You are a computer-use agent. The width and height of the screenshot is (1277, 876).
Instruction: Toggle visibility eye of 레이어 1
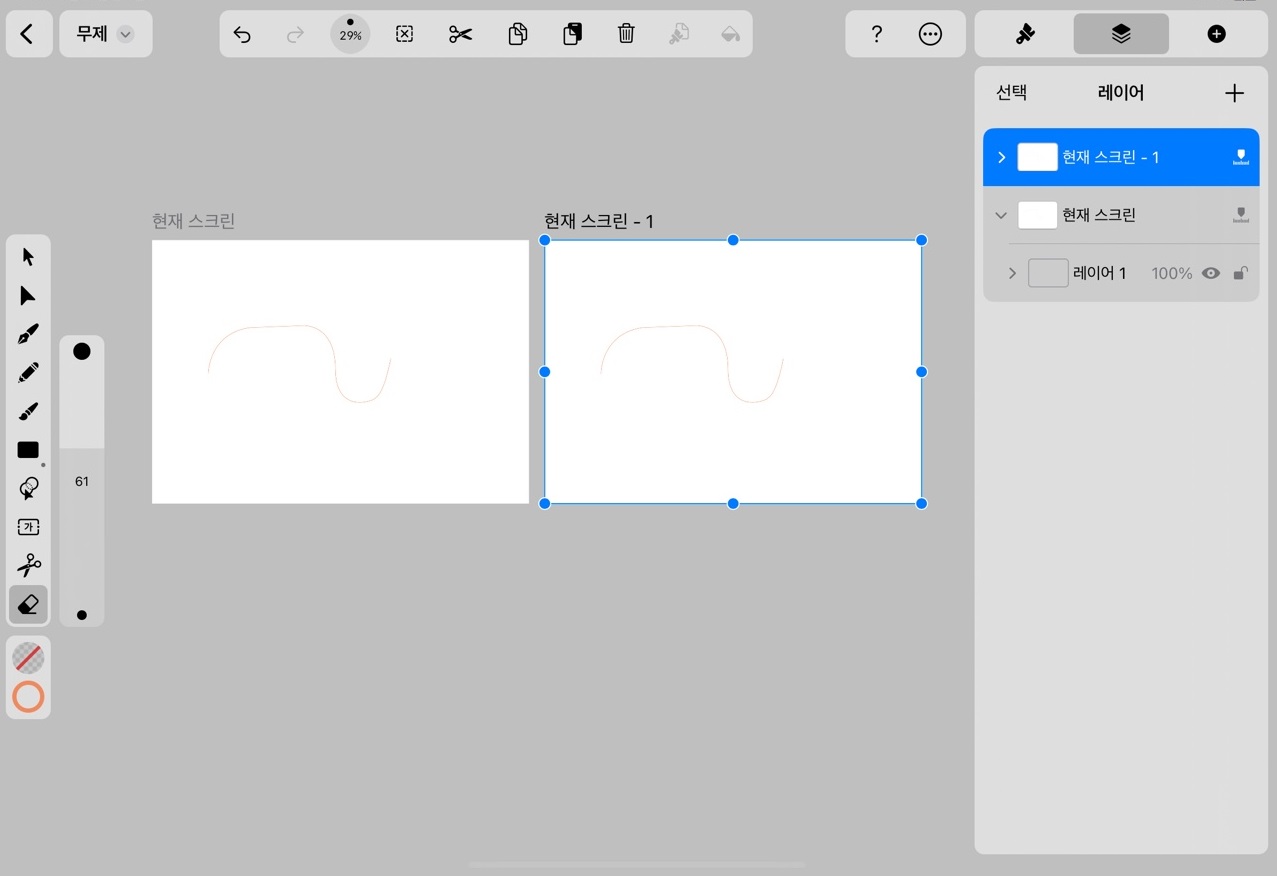pos(1211,273)
